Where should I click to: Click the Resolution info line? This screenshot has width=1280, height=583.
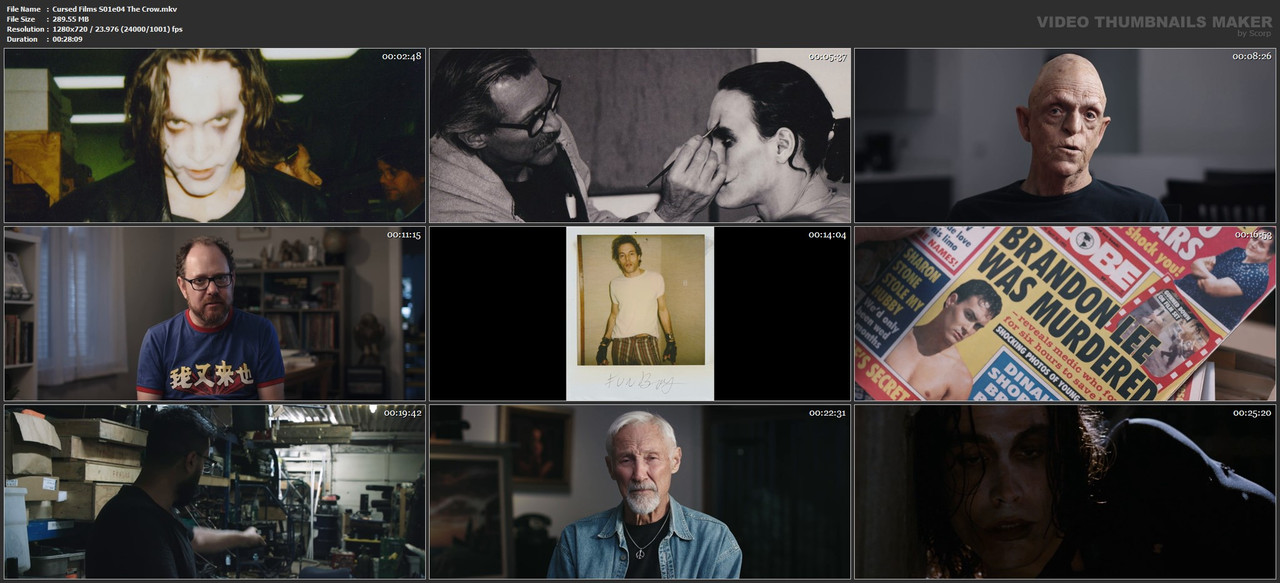tap(94, 29)
